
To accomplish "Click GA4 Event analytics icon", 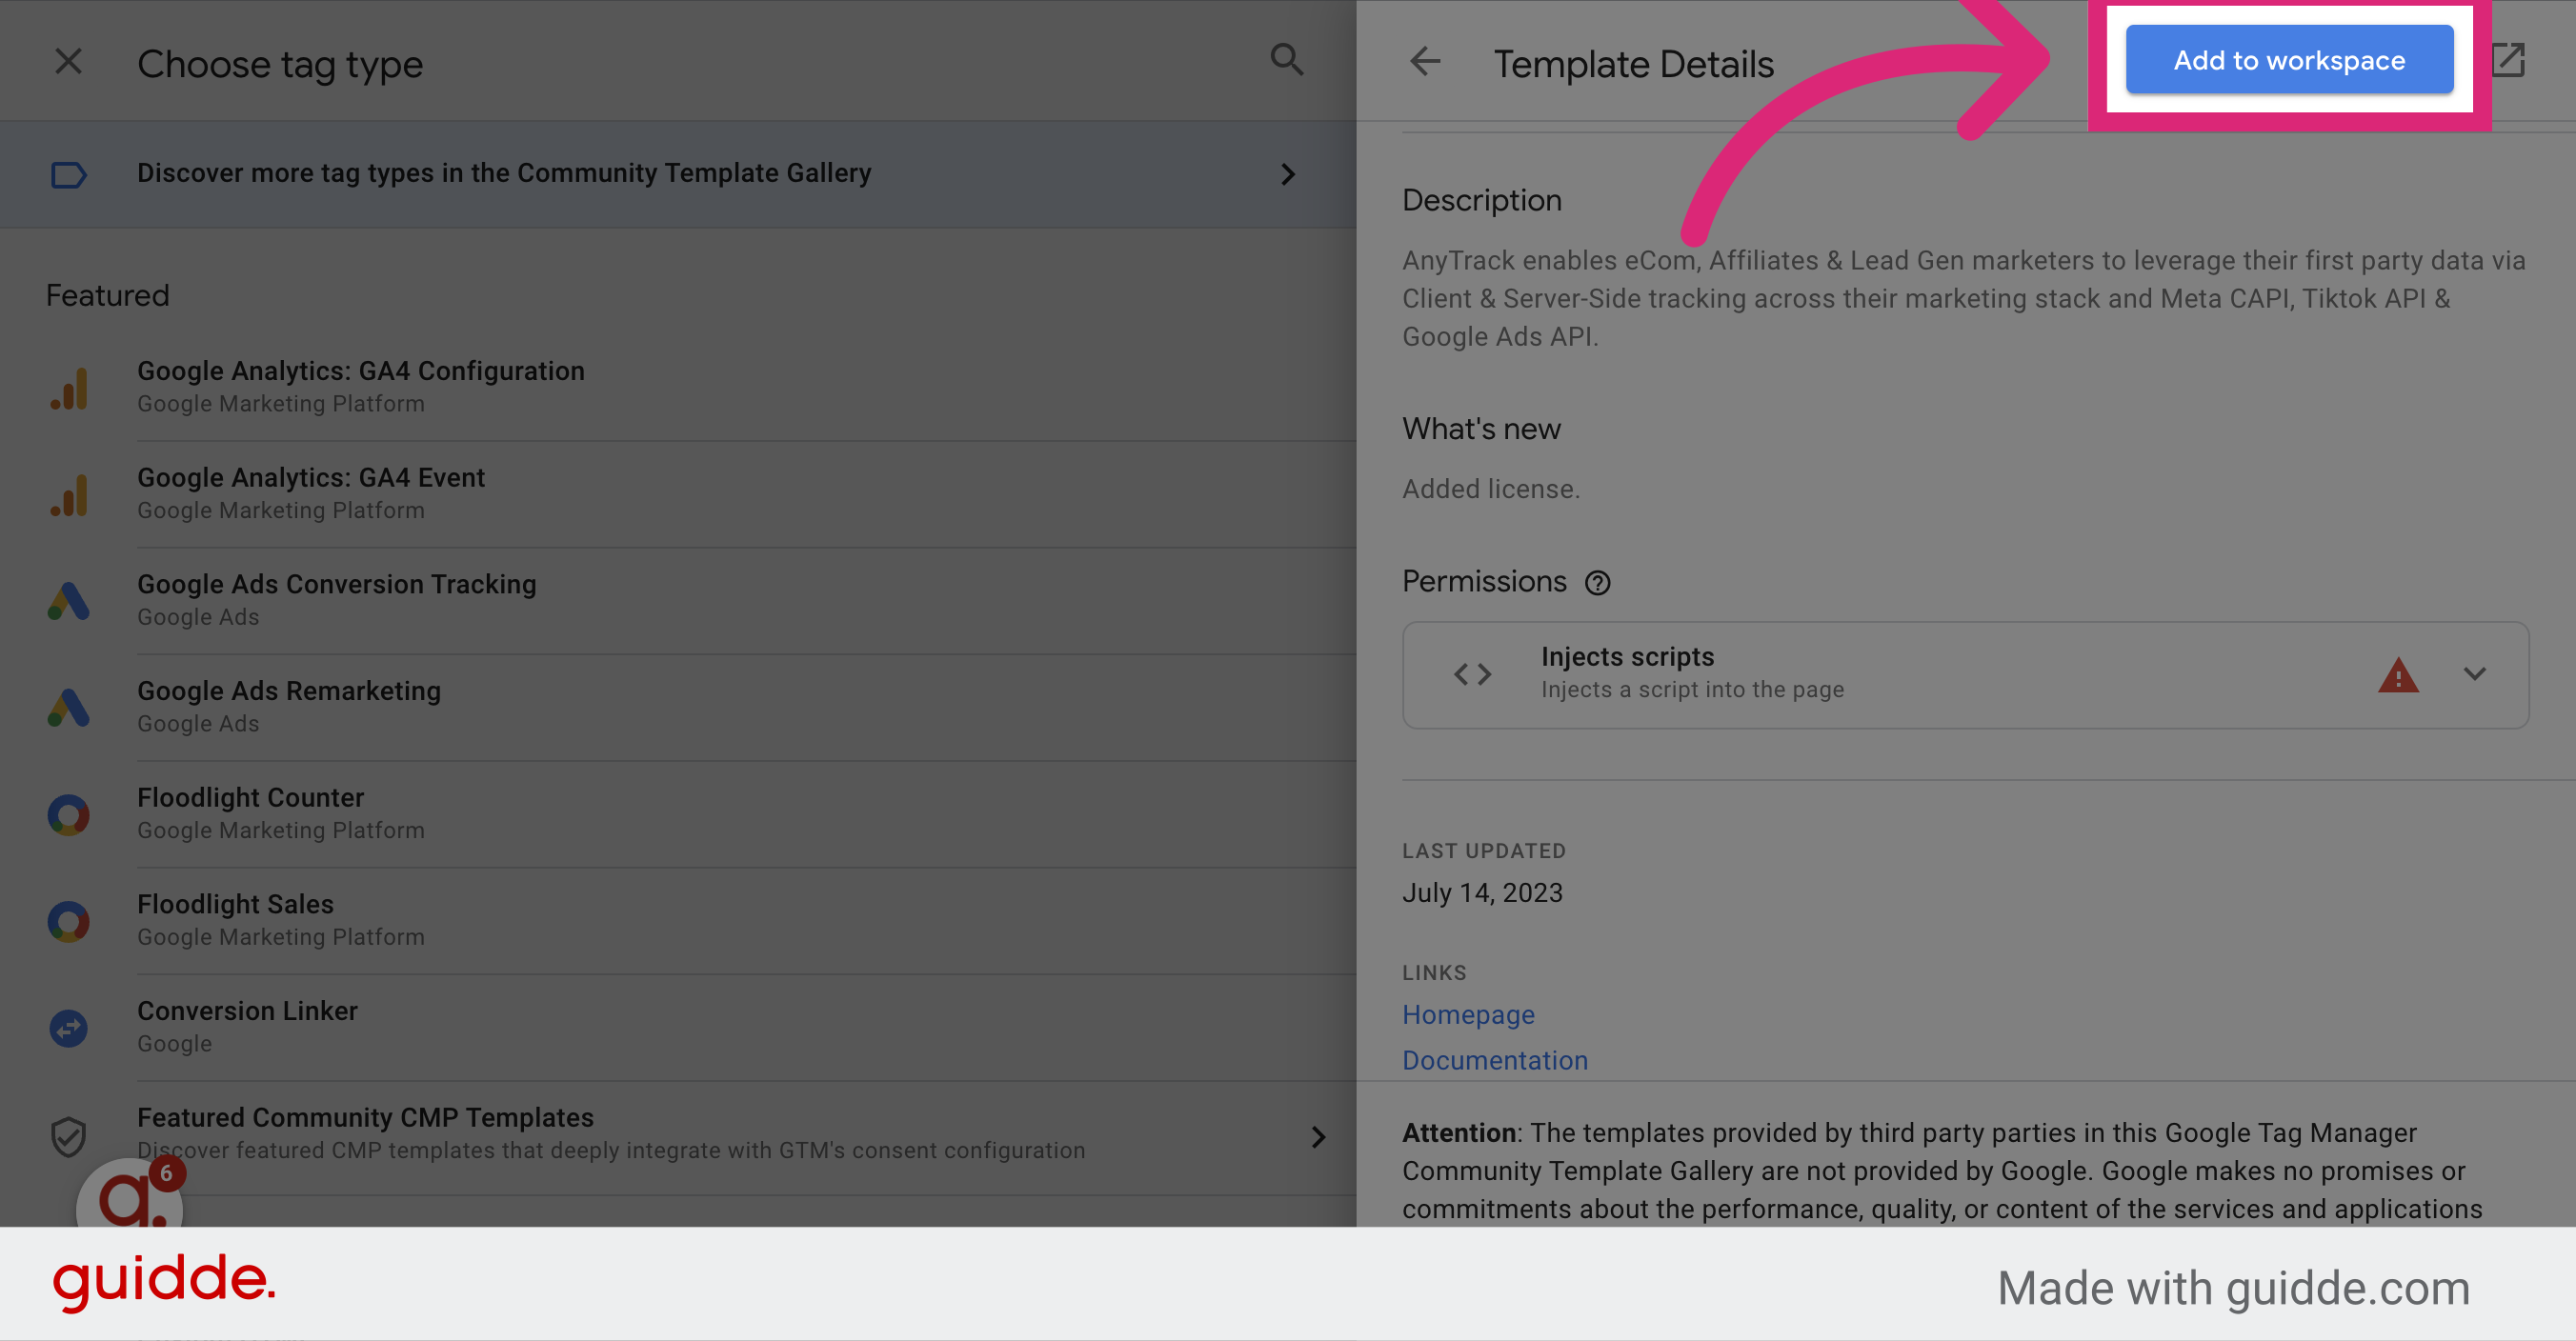I will coord(69,495).
